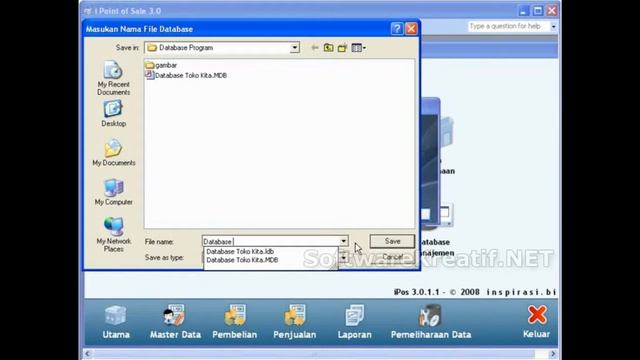This screenshot has height=360, width=640.
Task: Click Keluar to exit the program
Action: coord(536,322)
